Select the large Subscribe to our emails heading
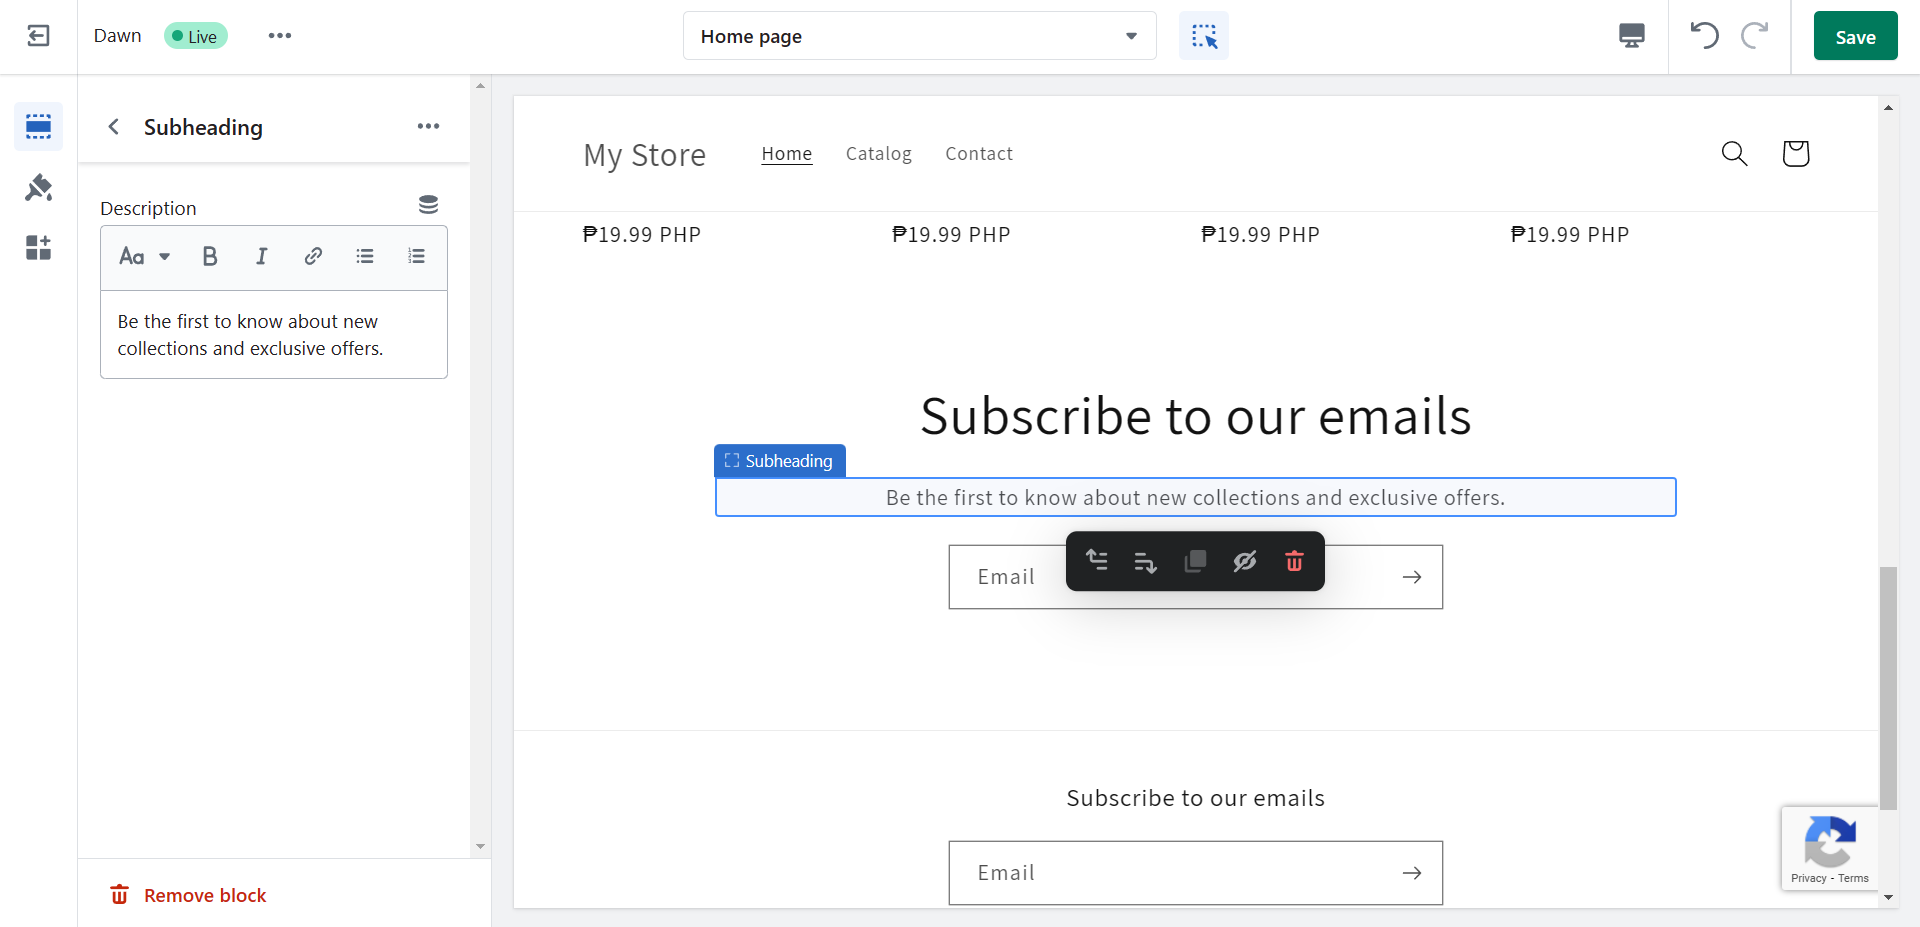This screenshot has width=1920, height=927. coord(1196,416)
